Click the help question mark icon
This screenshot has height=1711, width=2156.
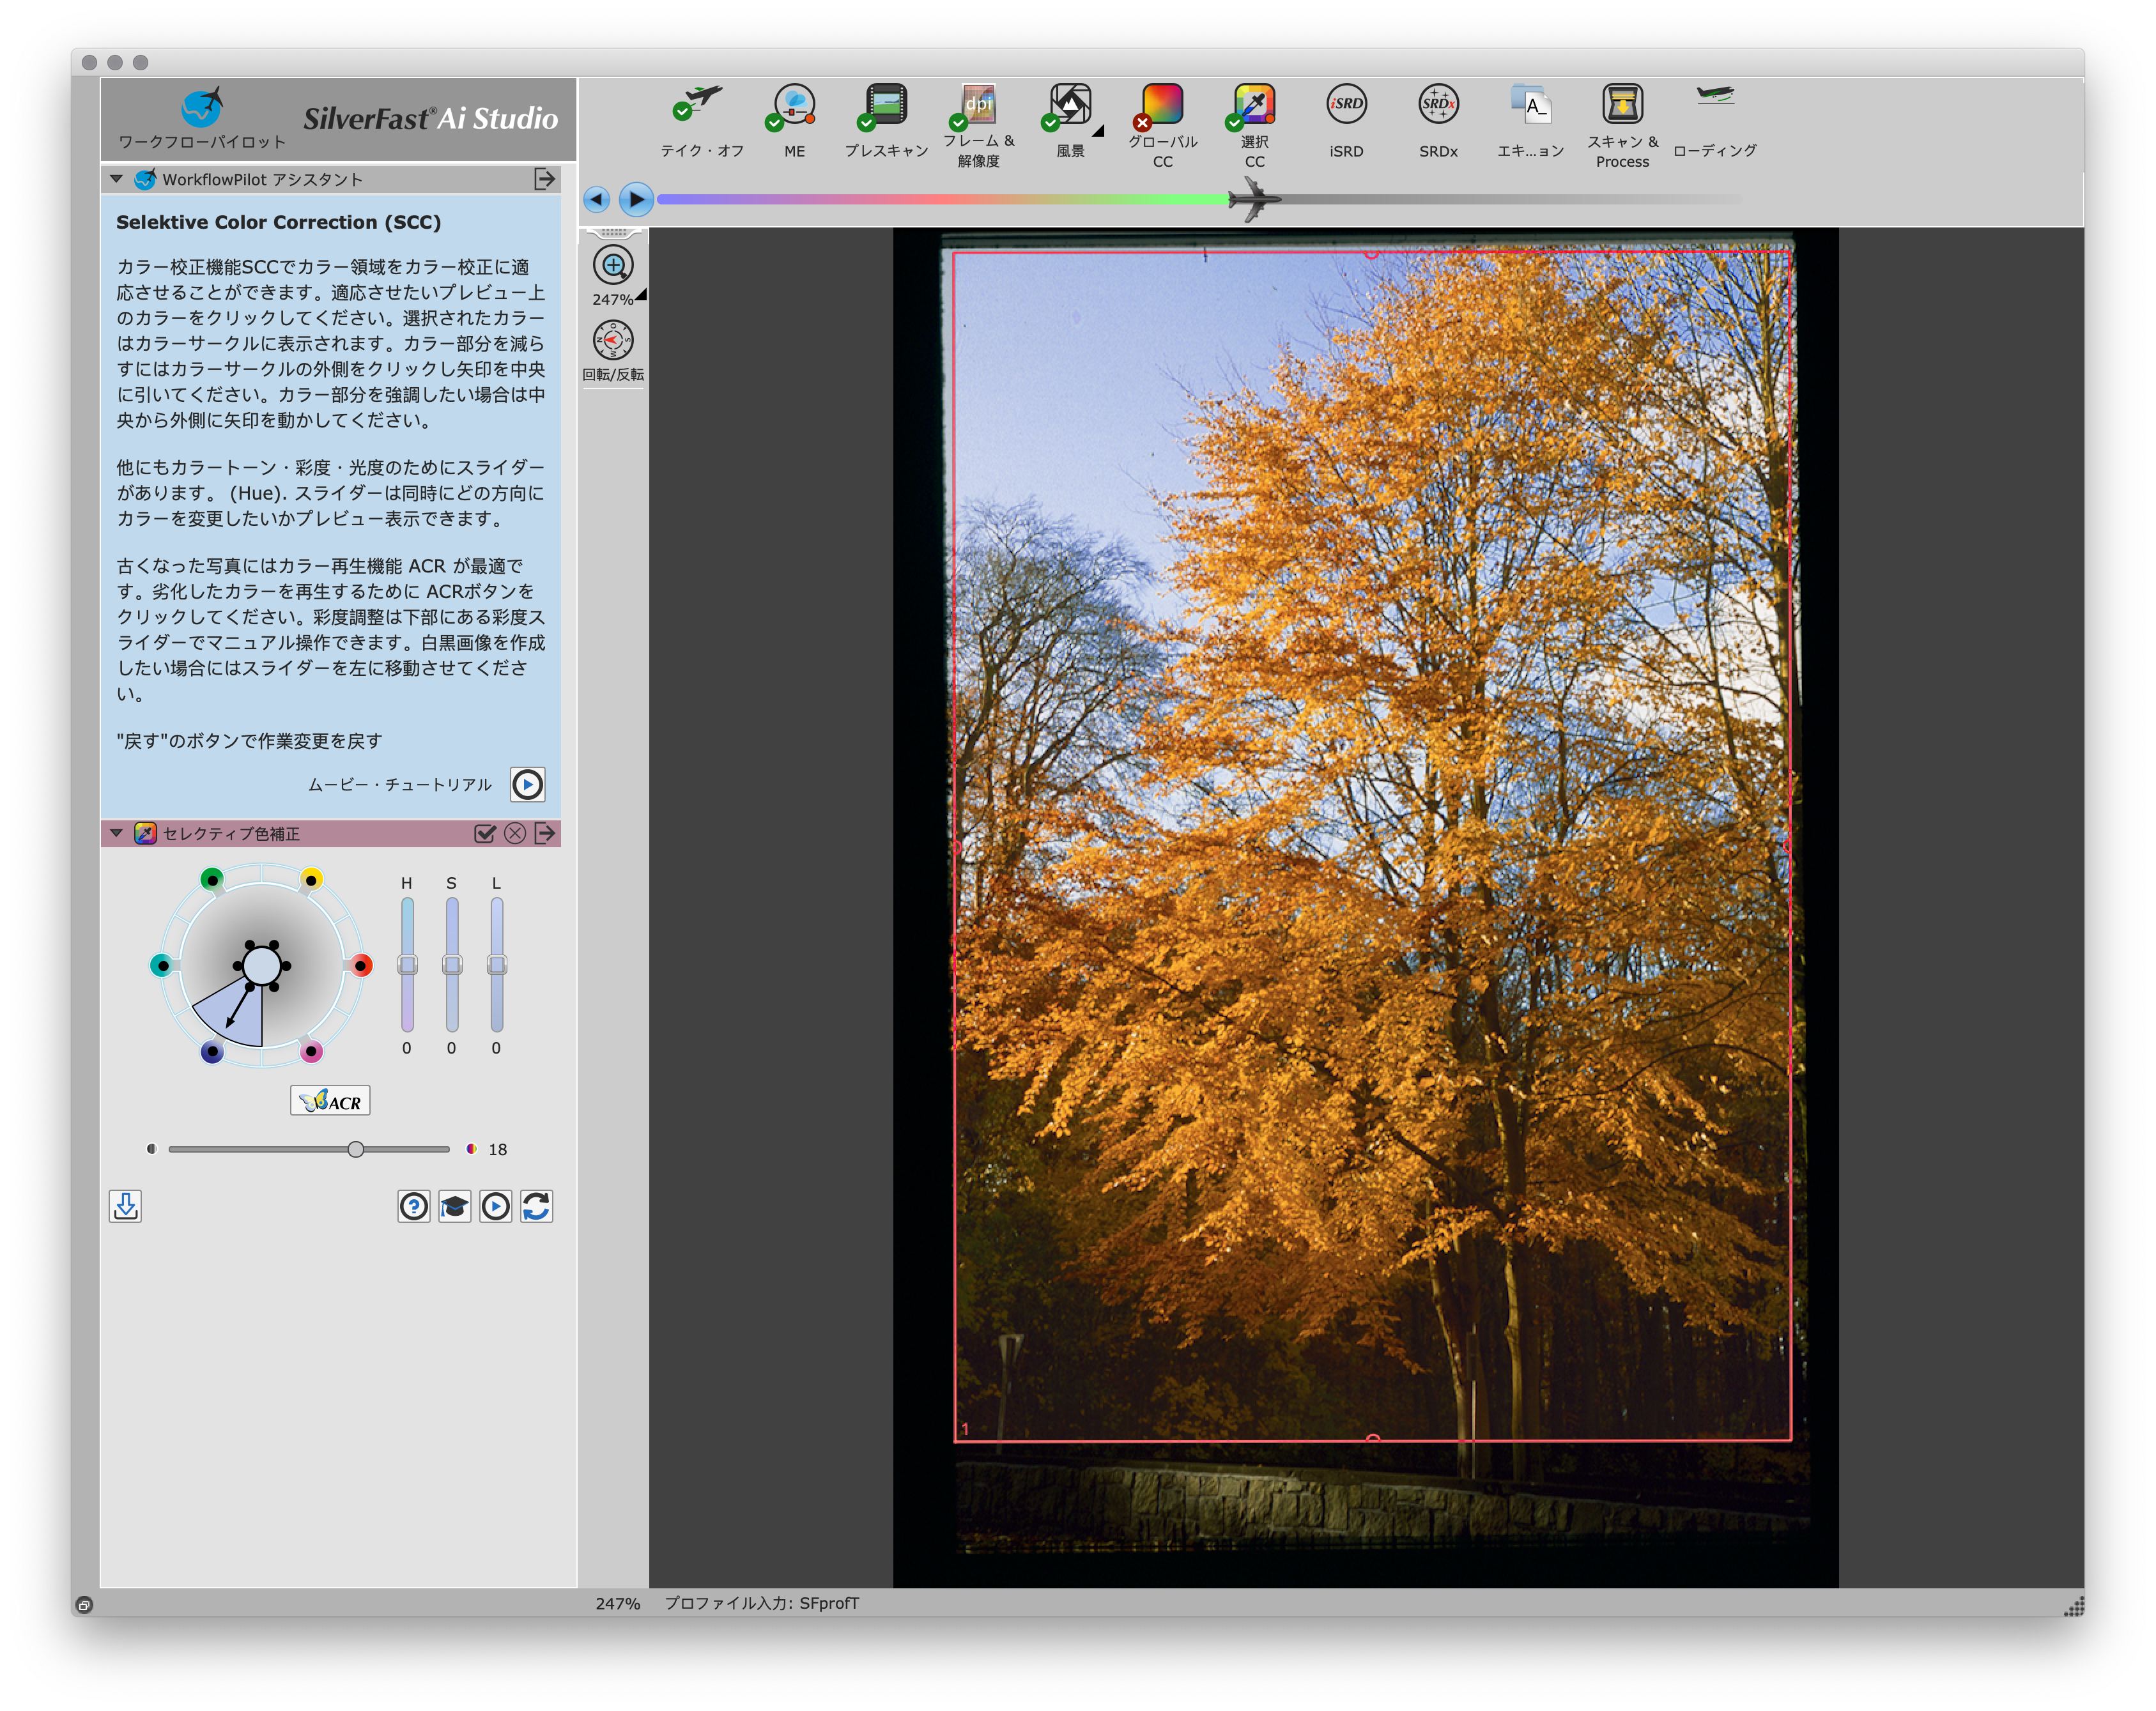414,1207
